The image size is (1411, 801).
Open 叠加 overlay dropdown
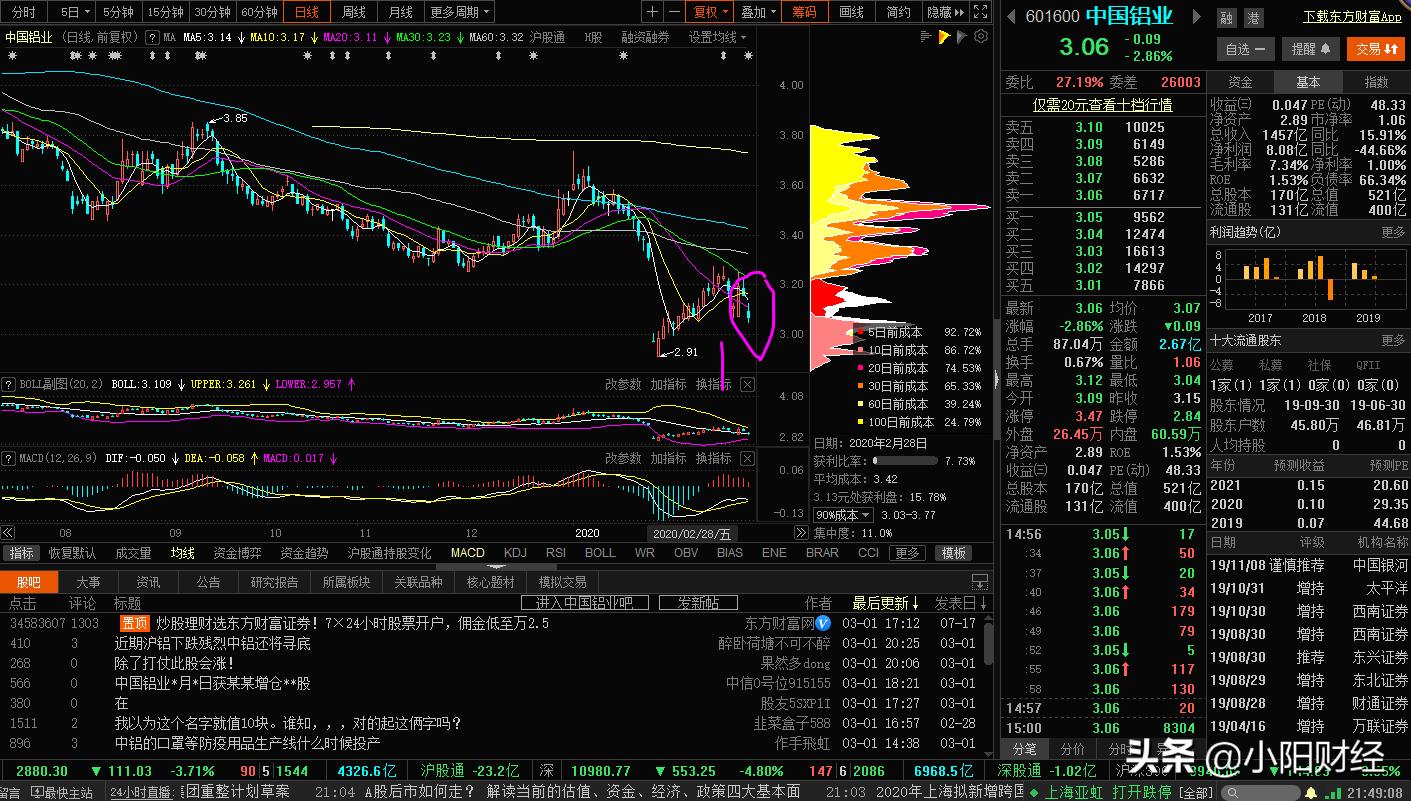tap(759, 12)
